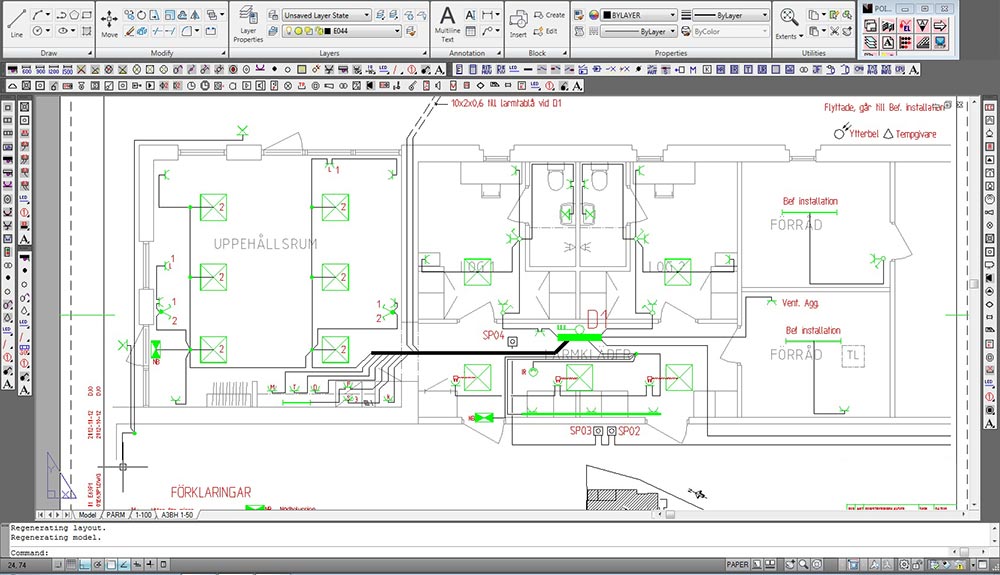Click the color wheel icon in Properties
The width and height of the screenshot is (1000, 575).
(594, 14)
